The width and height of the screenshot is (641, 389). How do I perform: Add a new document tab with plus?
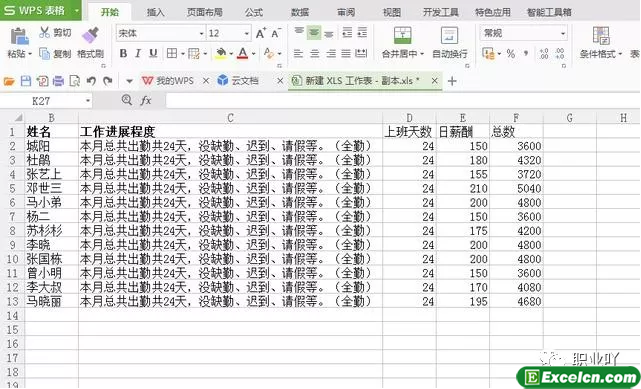[x=452, y=81]
